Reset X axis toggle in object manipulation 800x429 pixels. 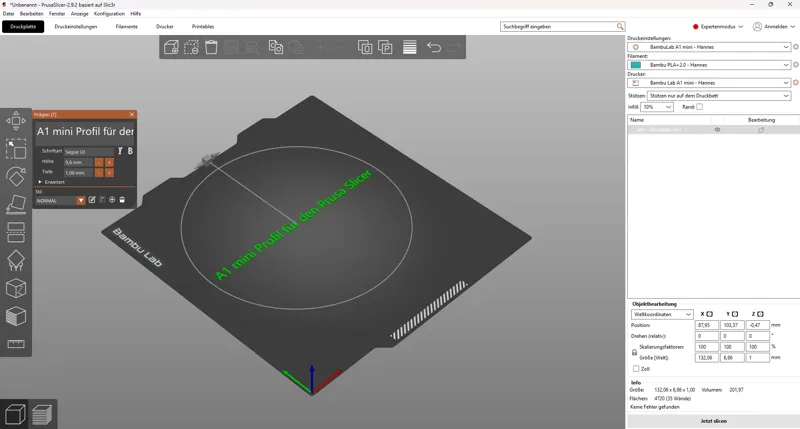[x=709, y=314]
